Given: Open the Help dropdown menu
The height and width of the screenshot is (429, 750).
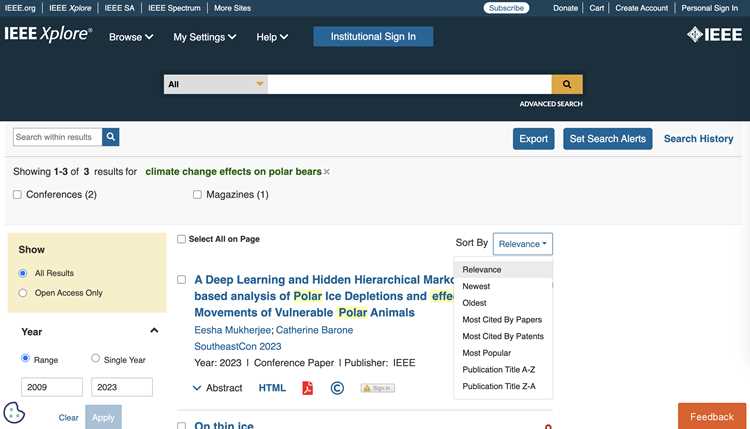Looking at the screenshot, I should pyautogui.click(x=272, y=37).
